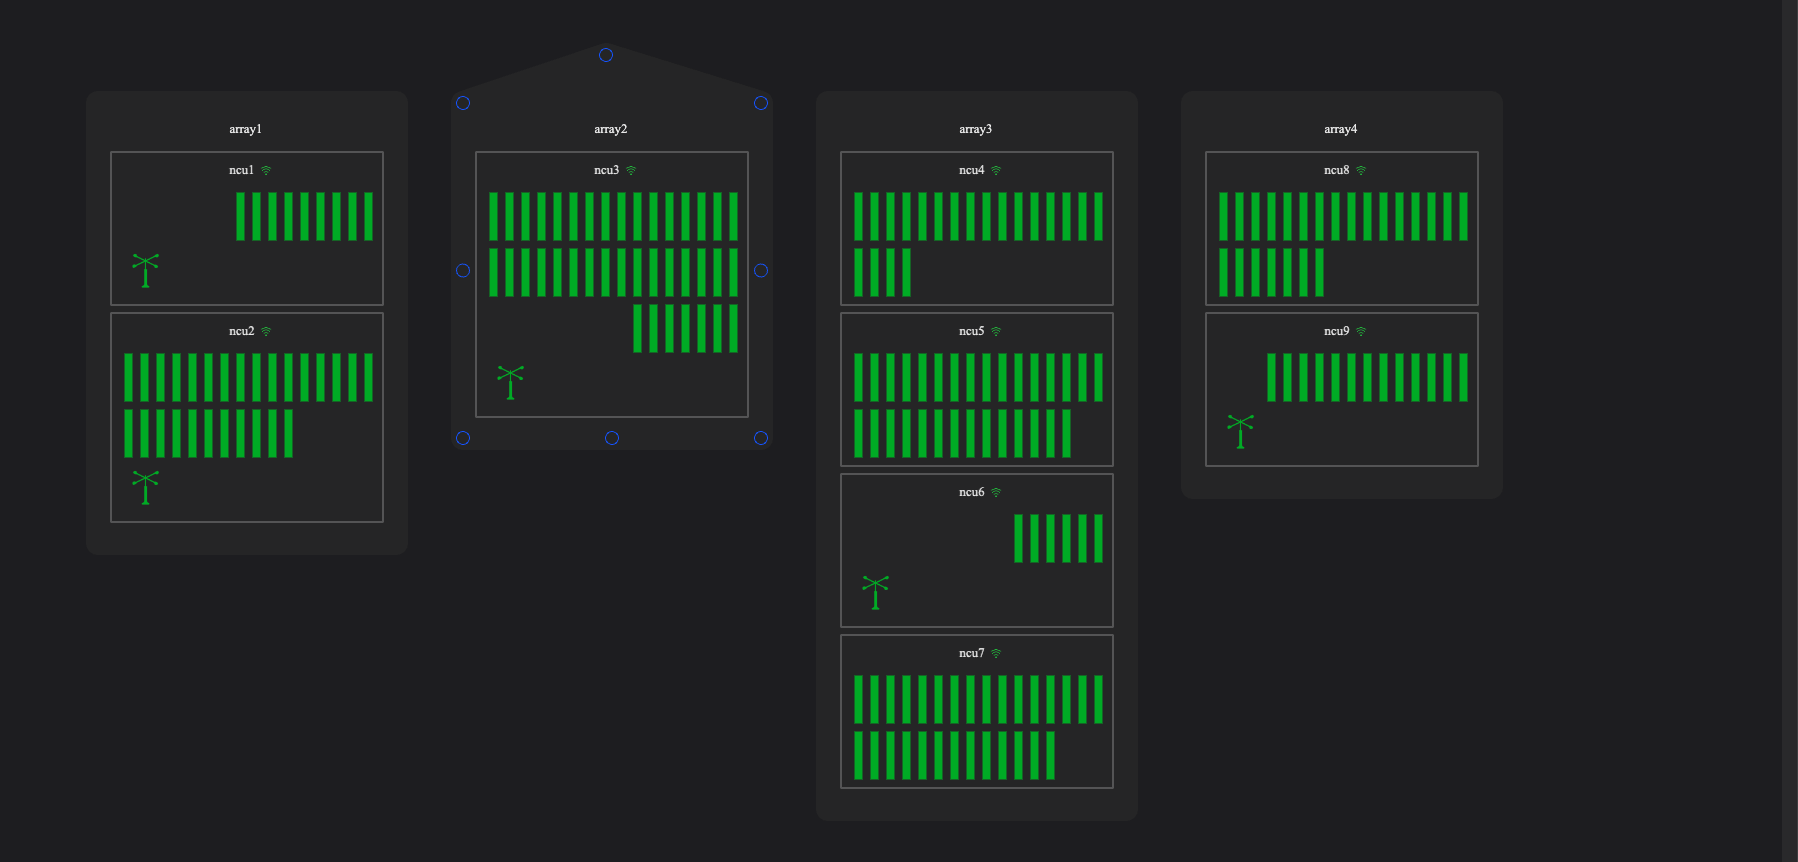This screenshot has height=862, width=1798.
Task: Select the weather station icon in ncu1
Action: 145,270
